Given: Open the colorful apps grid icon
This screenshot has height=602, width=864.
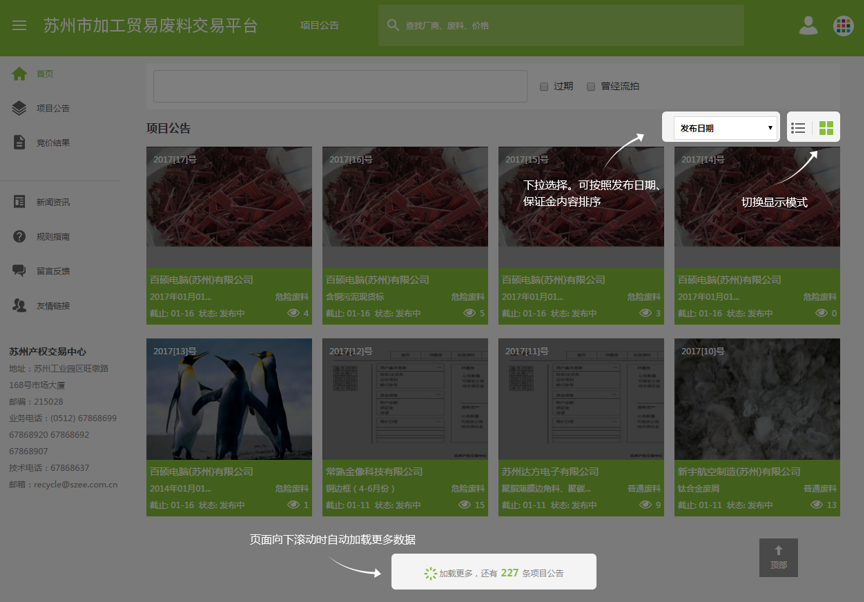Looking at the screenshot, I should pos(843,26).
